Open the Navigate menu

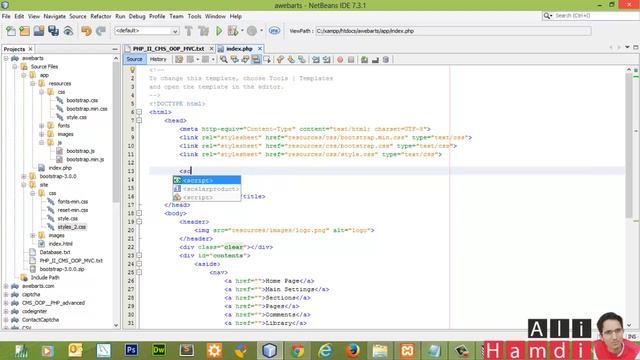[x=55, y=16]
